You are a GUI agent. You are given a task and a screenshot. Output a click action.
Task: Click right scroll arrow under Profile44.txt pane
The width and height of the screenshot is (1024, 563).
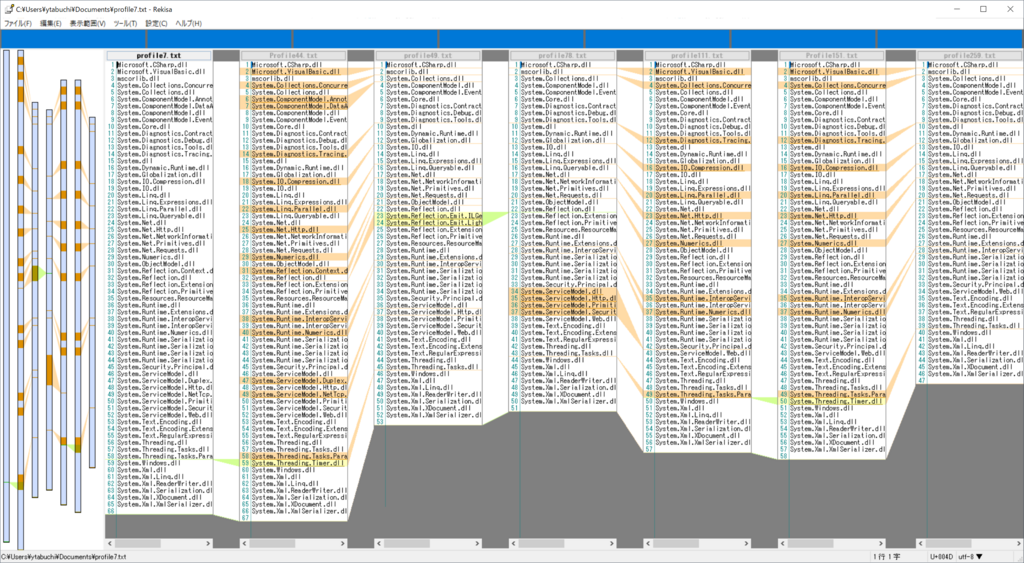coord(343,543)
